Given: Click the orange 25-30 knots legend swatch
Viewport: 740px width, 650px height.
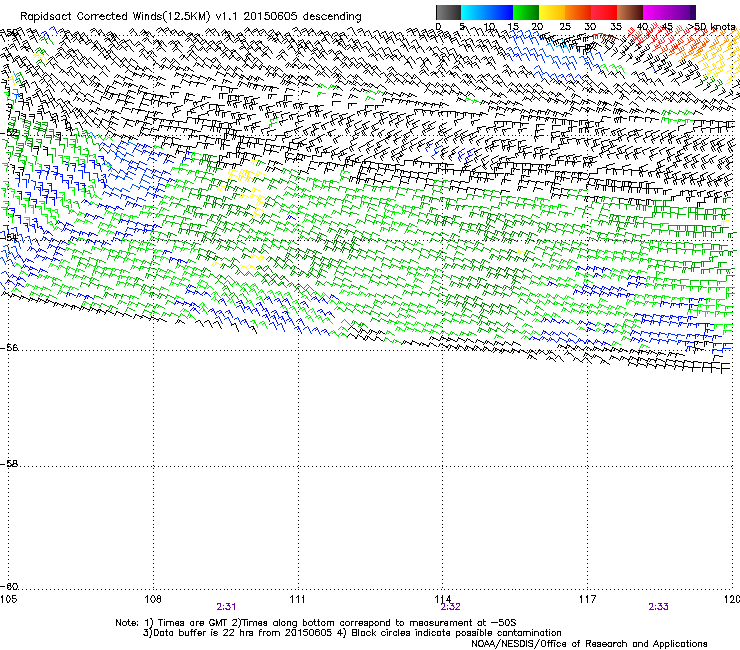Looking at the screenshot, I should 578,12.
